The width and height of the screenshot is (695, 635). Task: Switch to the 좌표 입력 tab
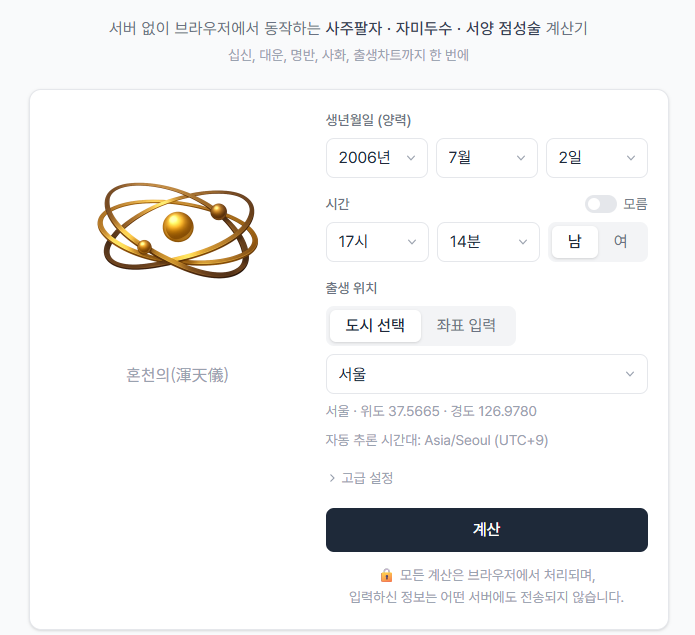[466, 326]
